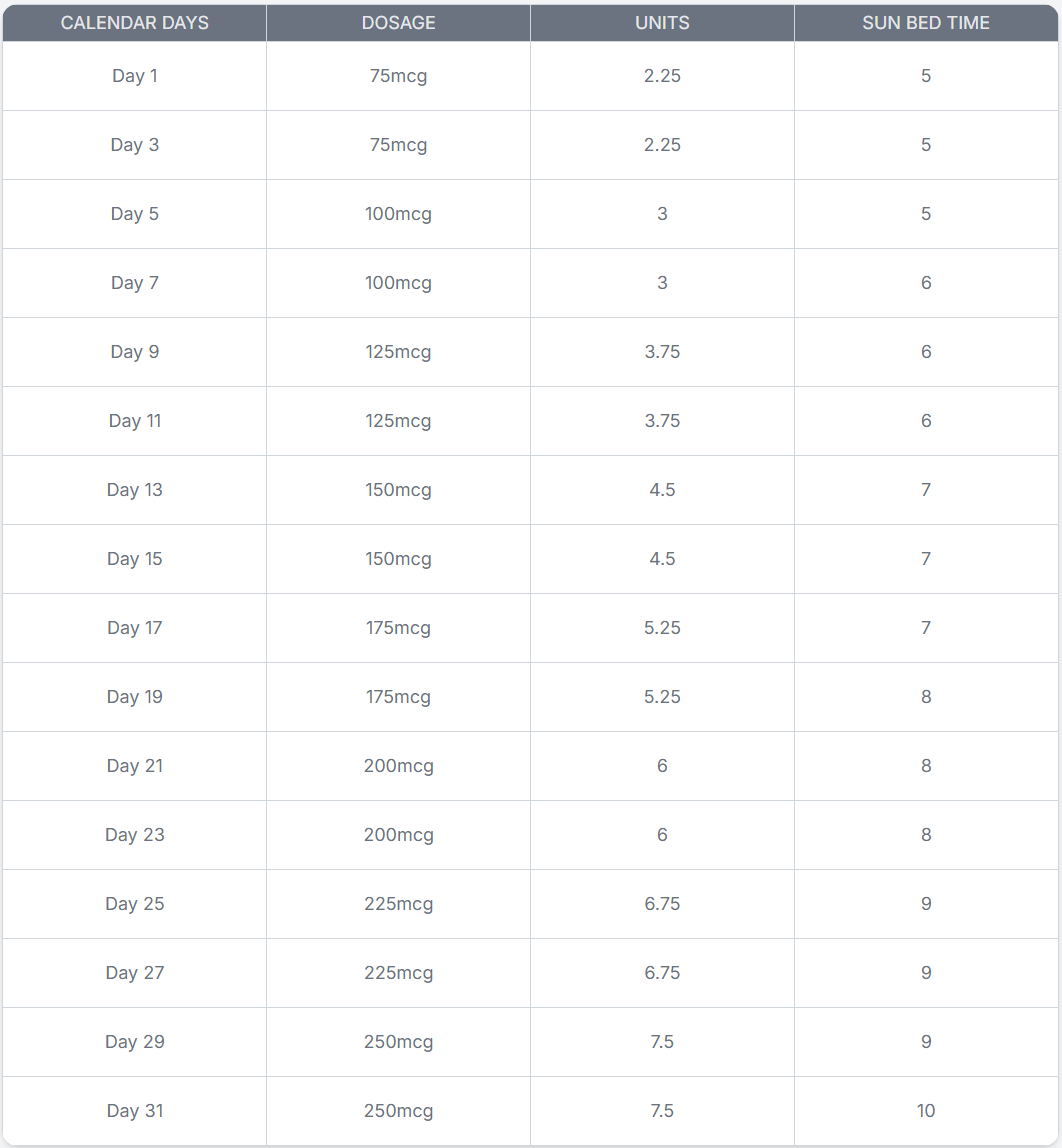Viewport: 1062px width, 1148px height.
Task: Click the 4.5 units value for Day 15
Action: (x=662, y=559)
